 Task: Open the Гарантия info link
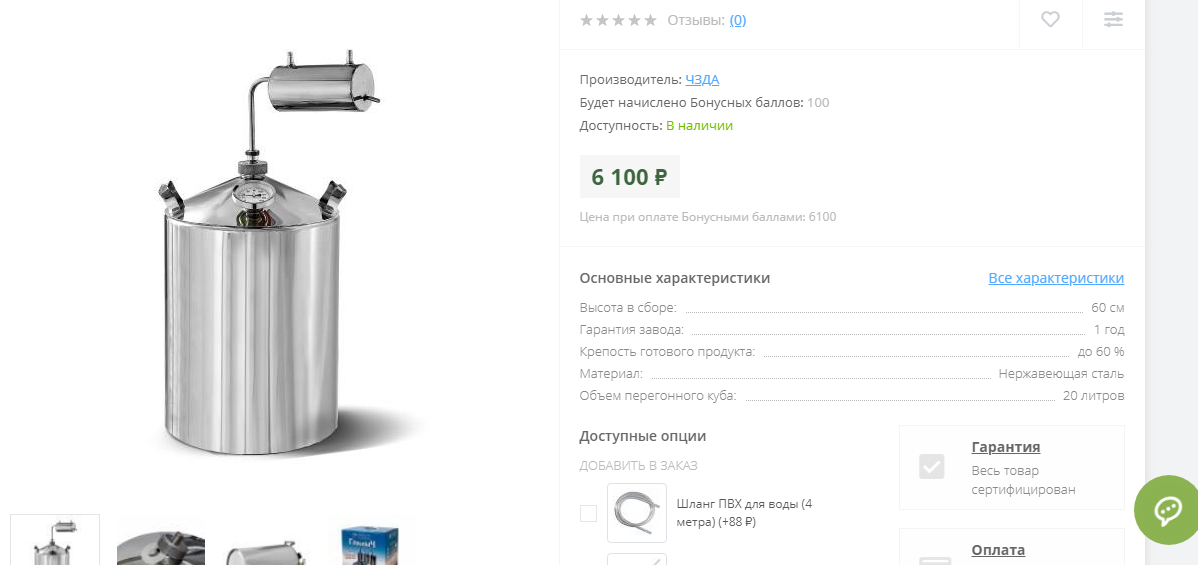click(x=1005, y=447)
